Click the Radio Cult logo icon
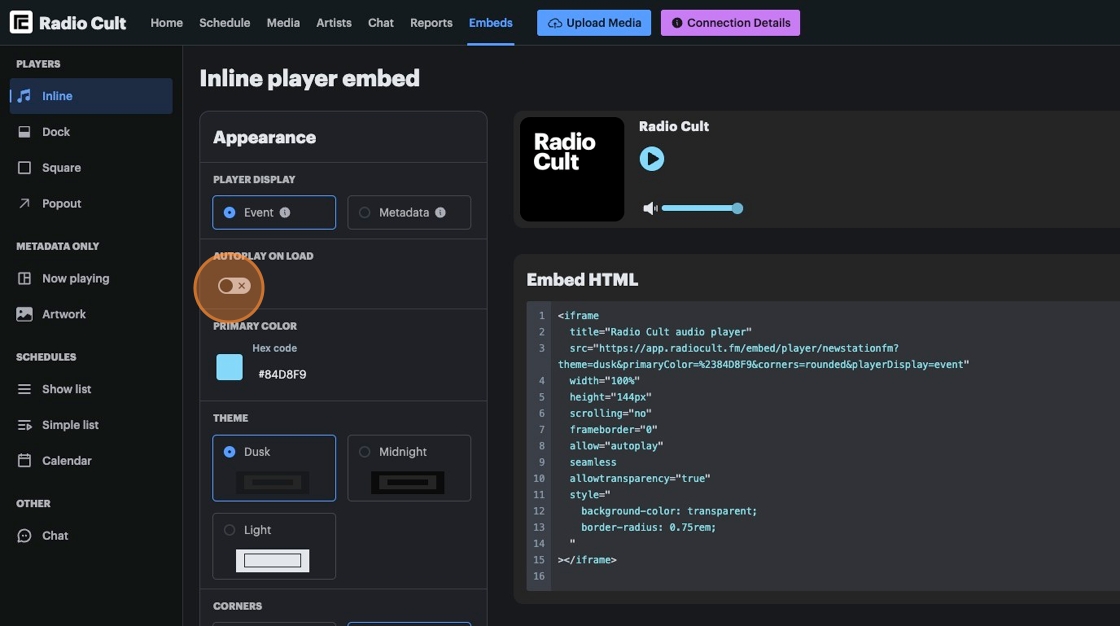The image size is (1120, 626). tap(21, 22)
